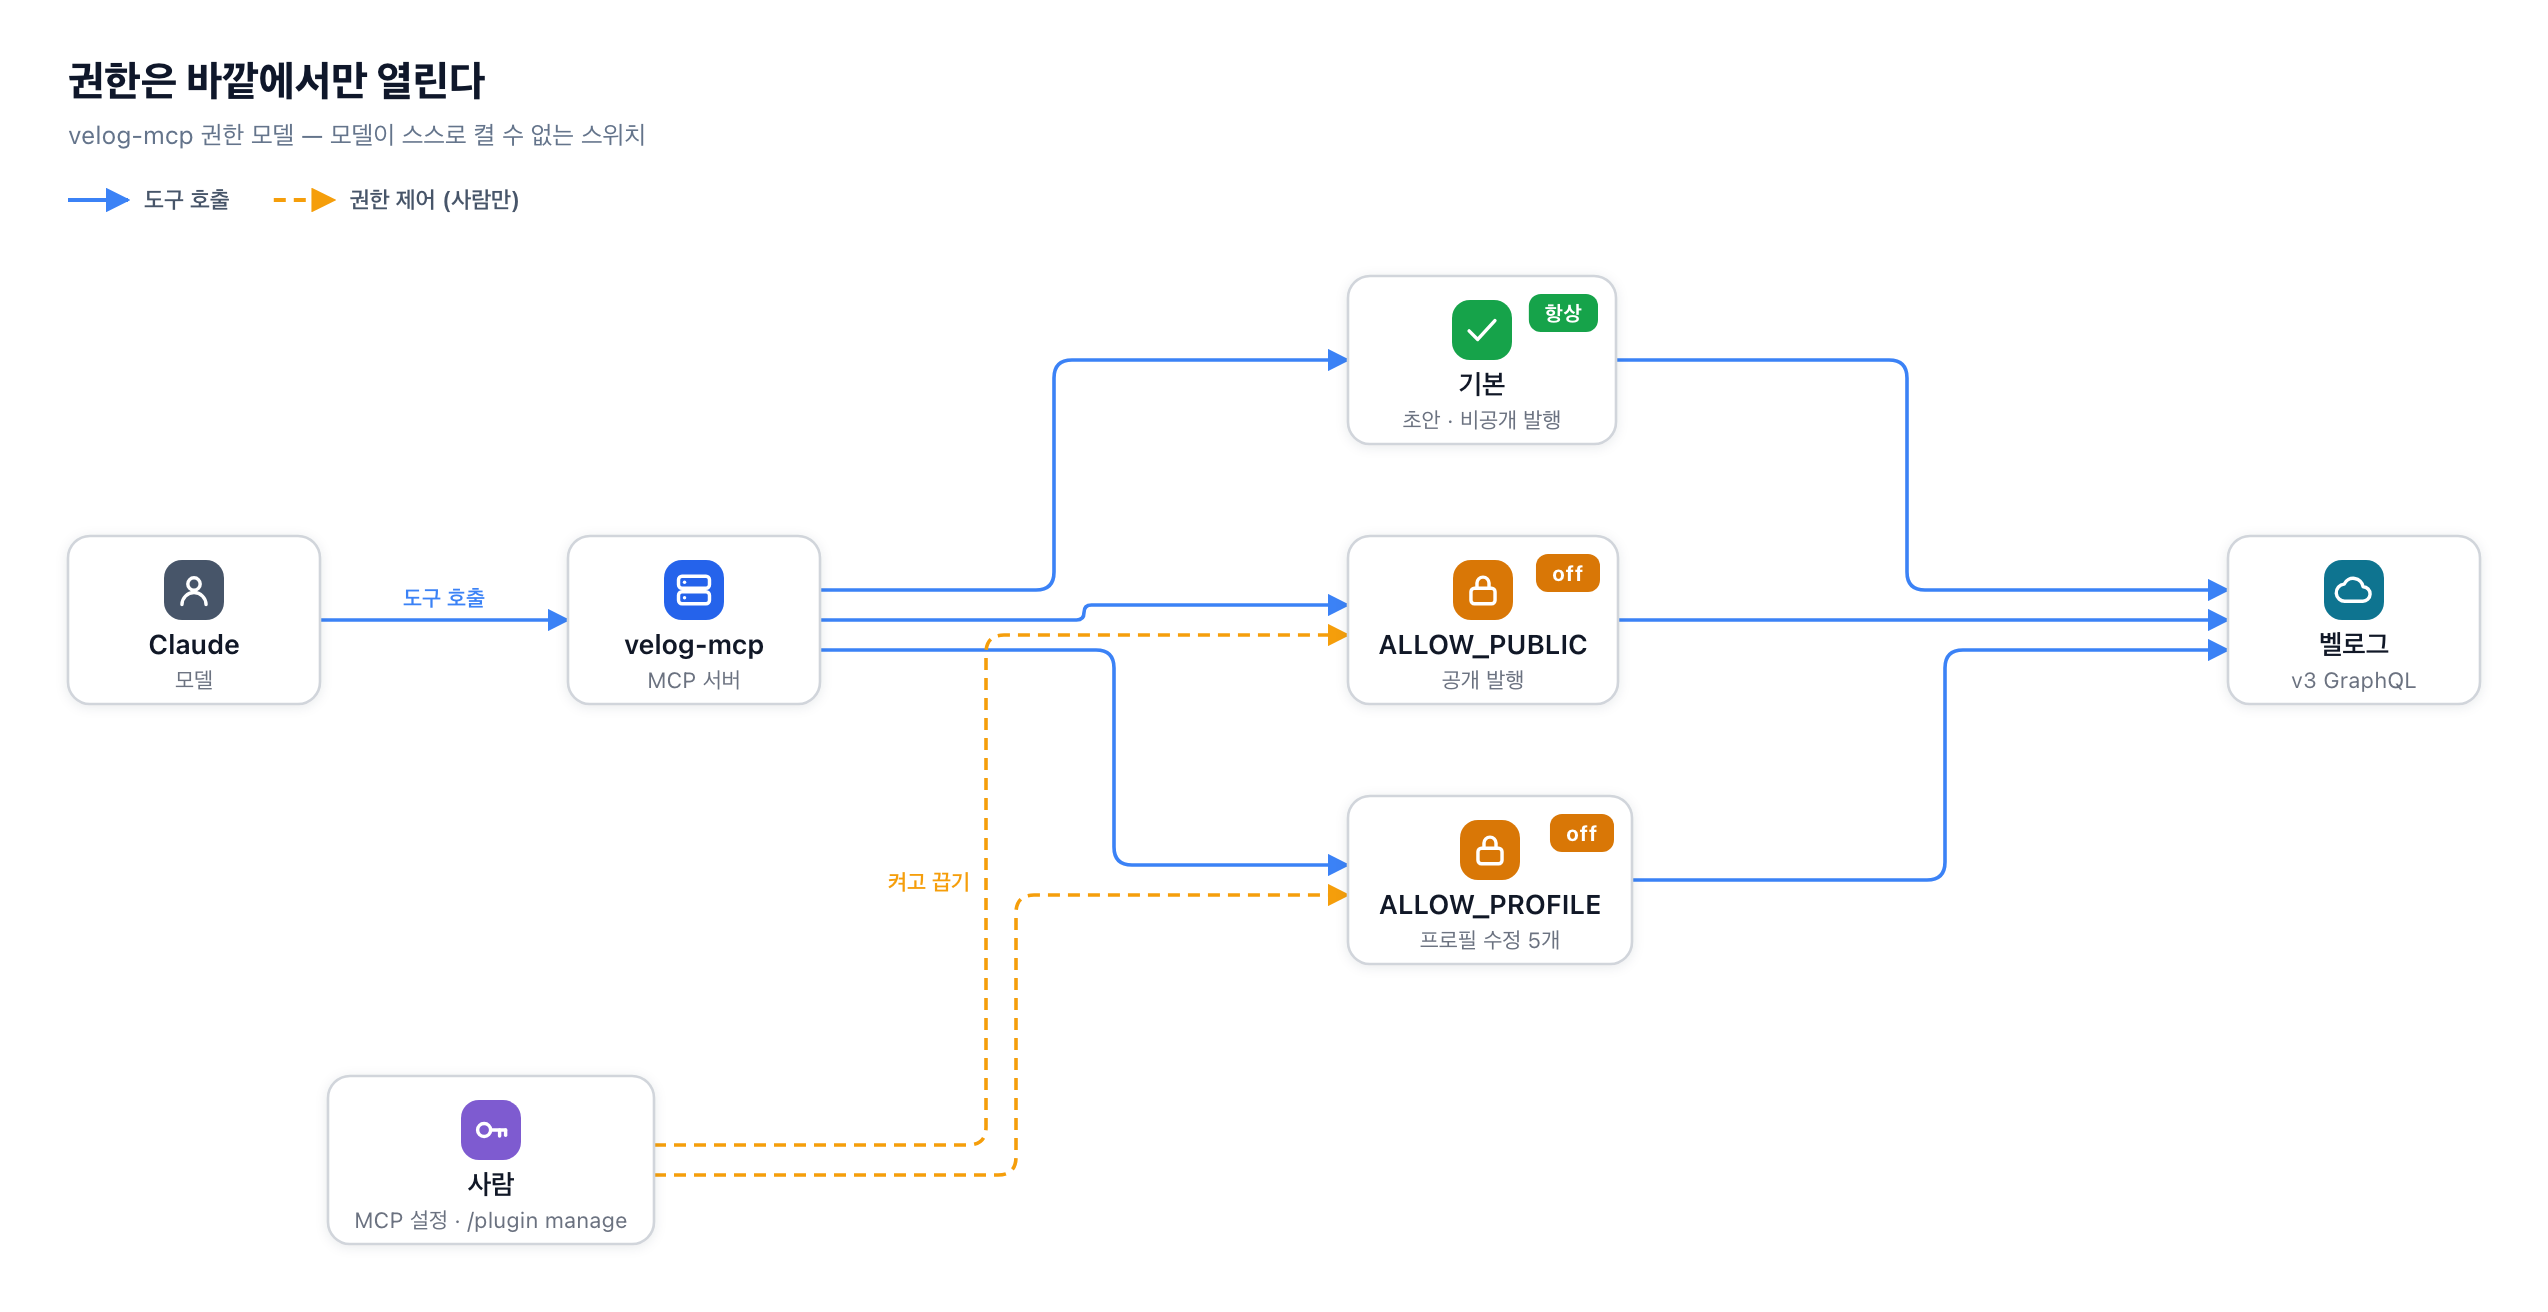The height and width of the screenshot is (1312, 2548).
Task: Toggle the off badge on ALLOW_PUBLIC
Action: [x=1568, y=573]
